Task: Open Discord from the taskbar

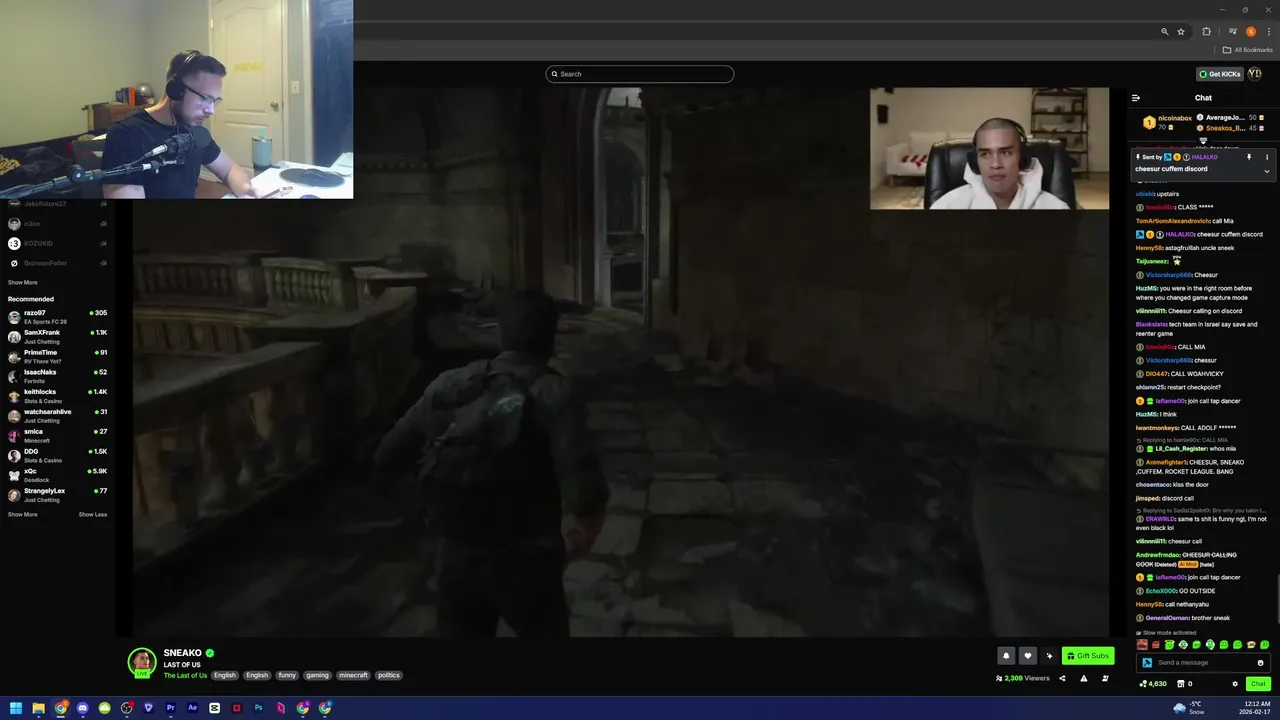Action: (x=82, y=708)
